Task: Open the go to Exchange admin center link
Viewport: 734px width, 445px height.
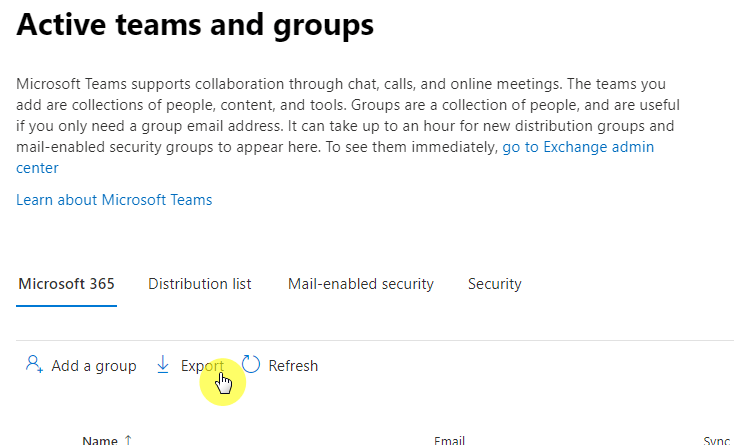Action: click(x=578, y=147)
